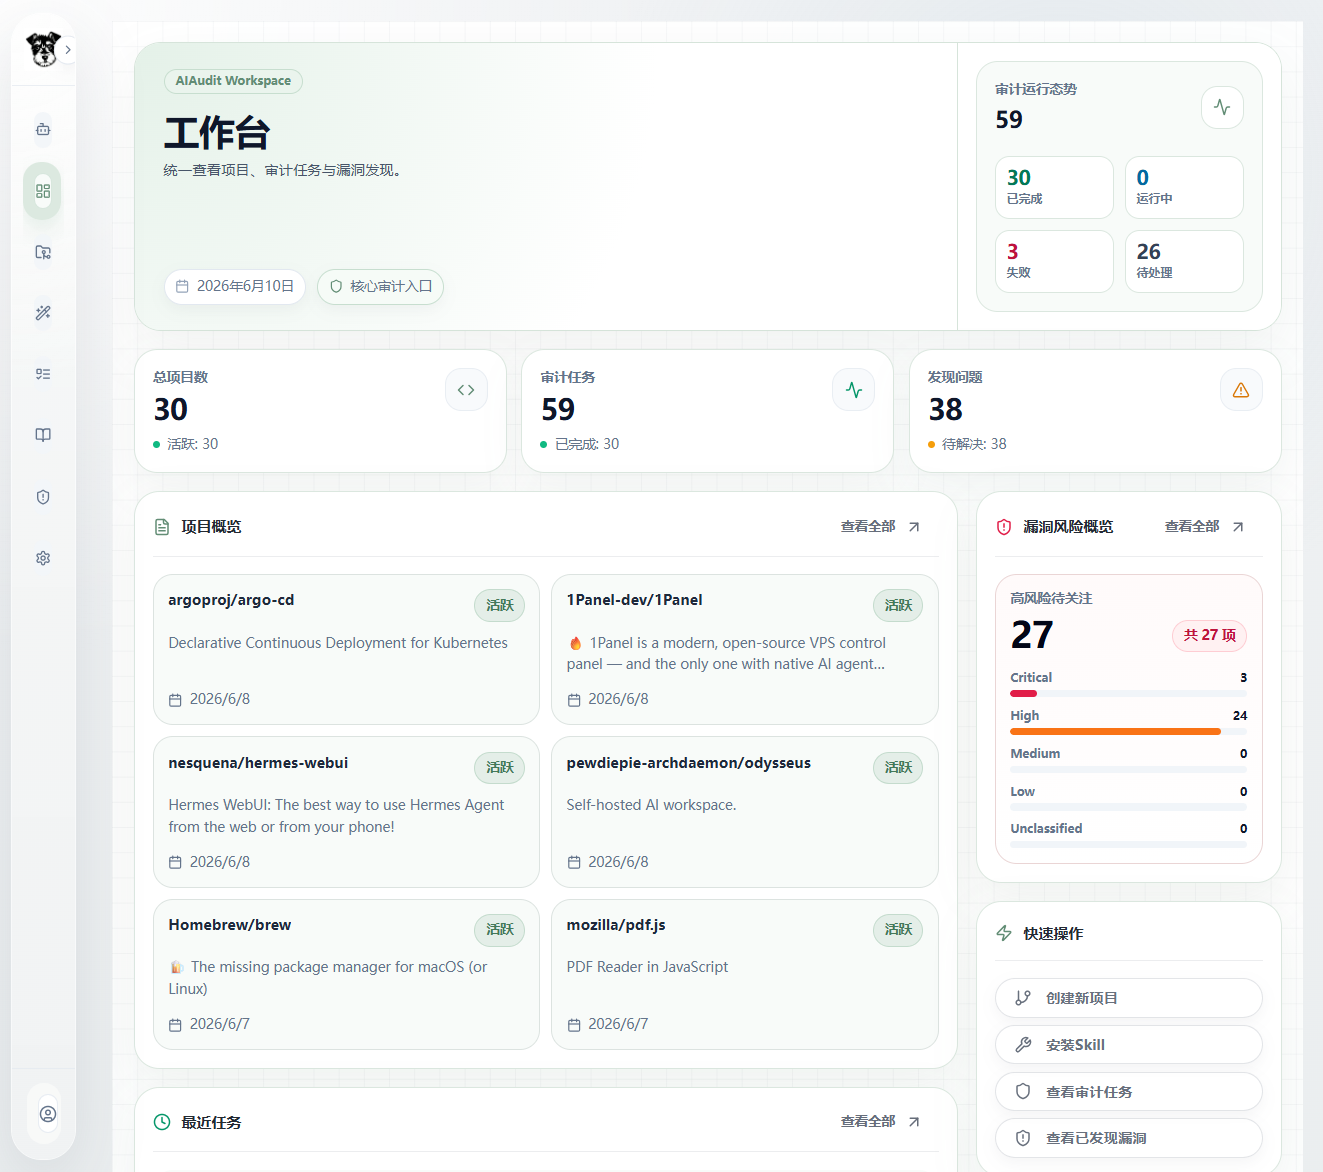Open the 1Panel-dev/1Panel project card
This screenshot has width=1323, height=1172.
[745, 649]
